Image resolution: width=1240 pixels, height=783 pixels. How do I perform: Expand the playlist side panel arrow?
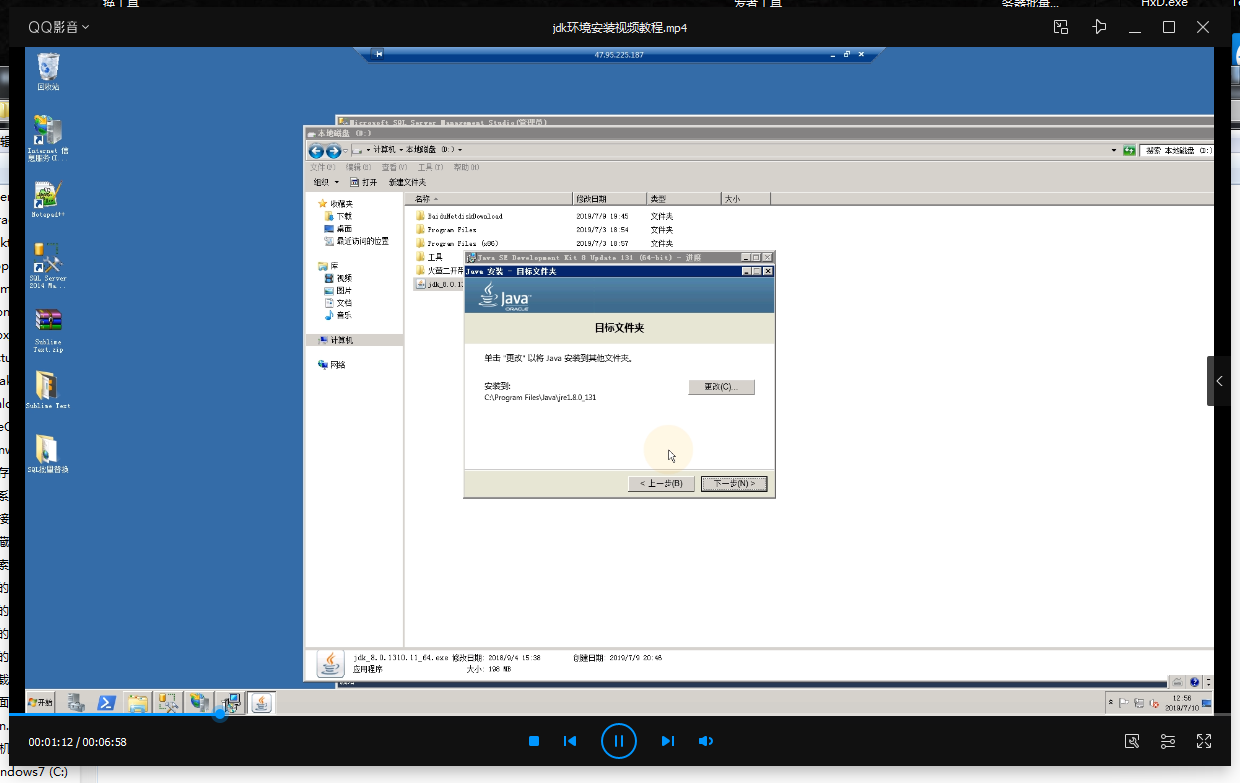click(1219, 381)
